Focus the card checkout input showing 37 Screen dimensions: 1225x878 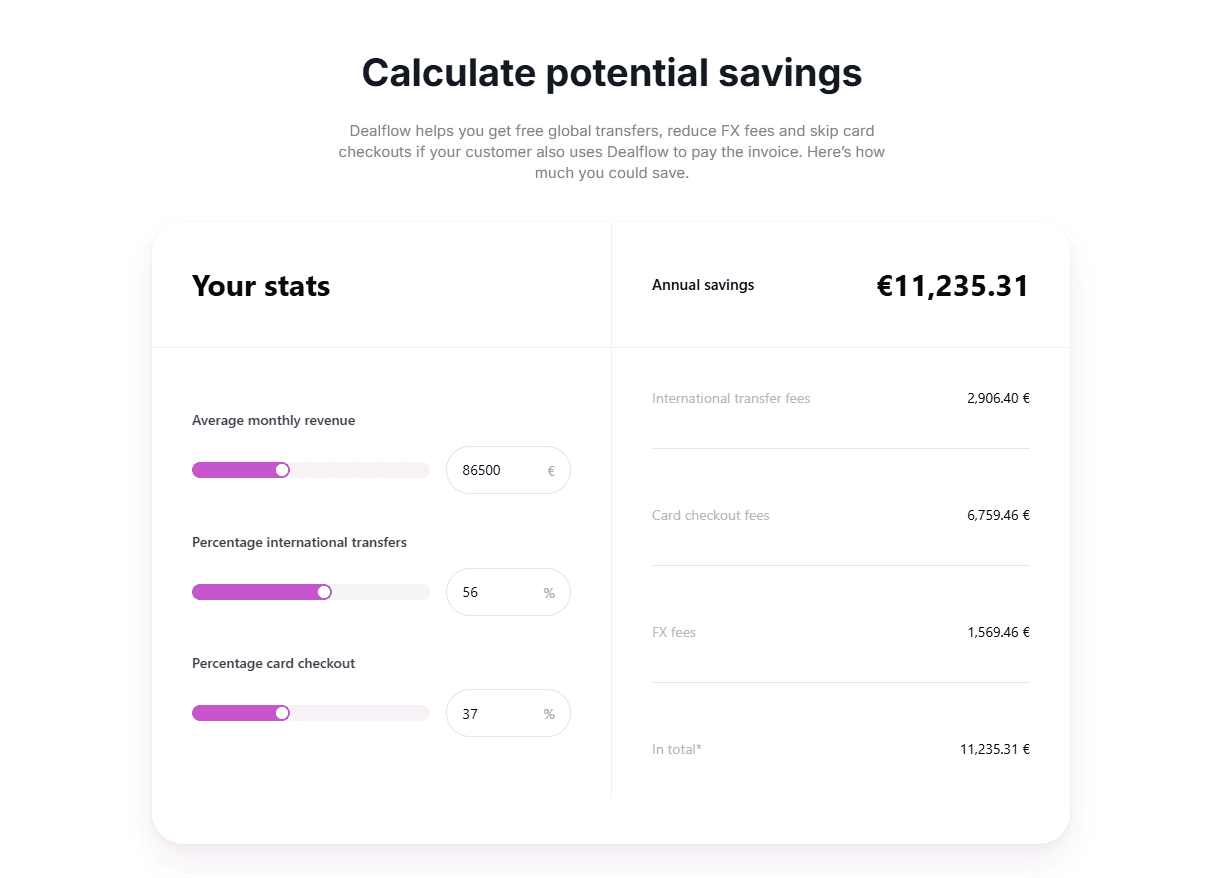pyautogui.click(x=490, y=714)
